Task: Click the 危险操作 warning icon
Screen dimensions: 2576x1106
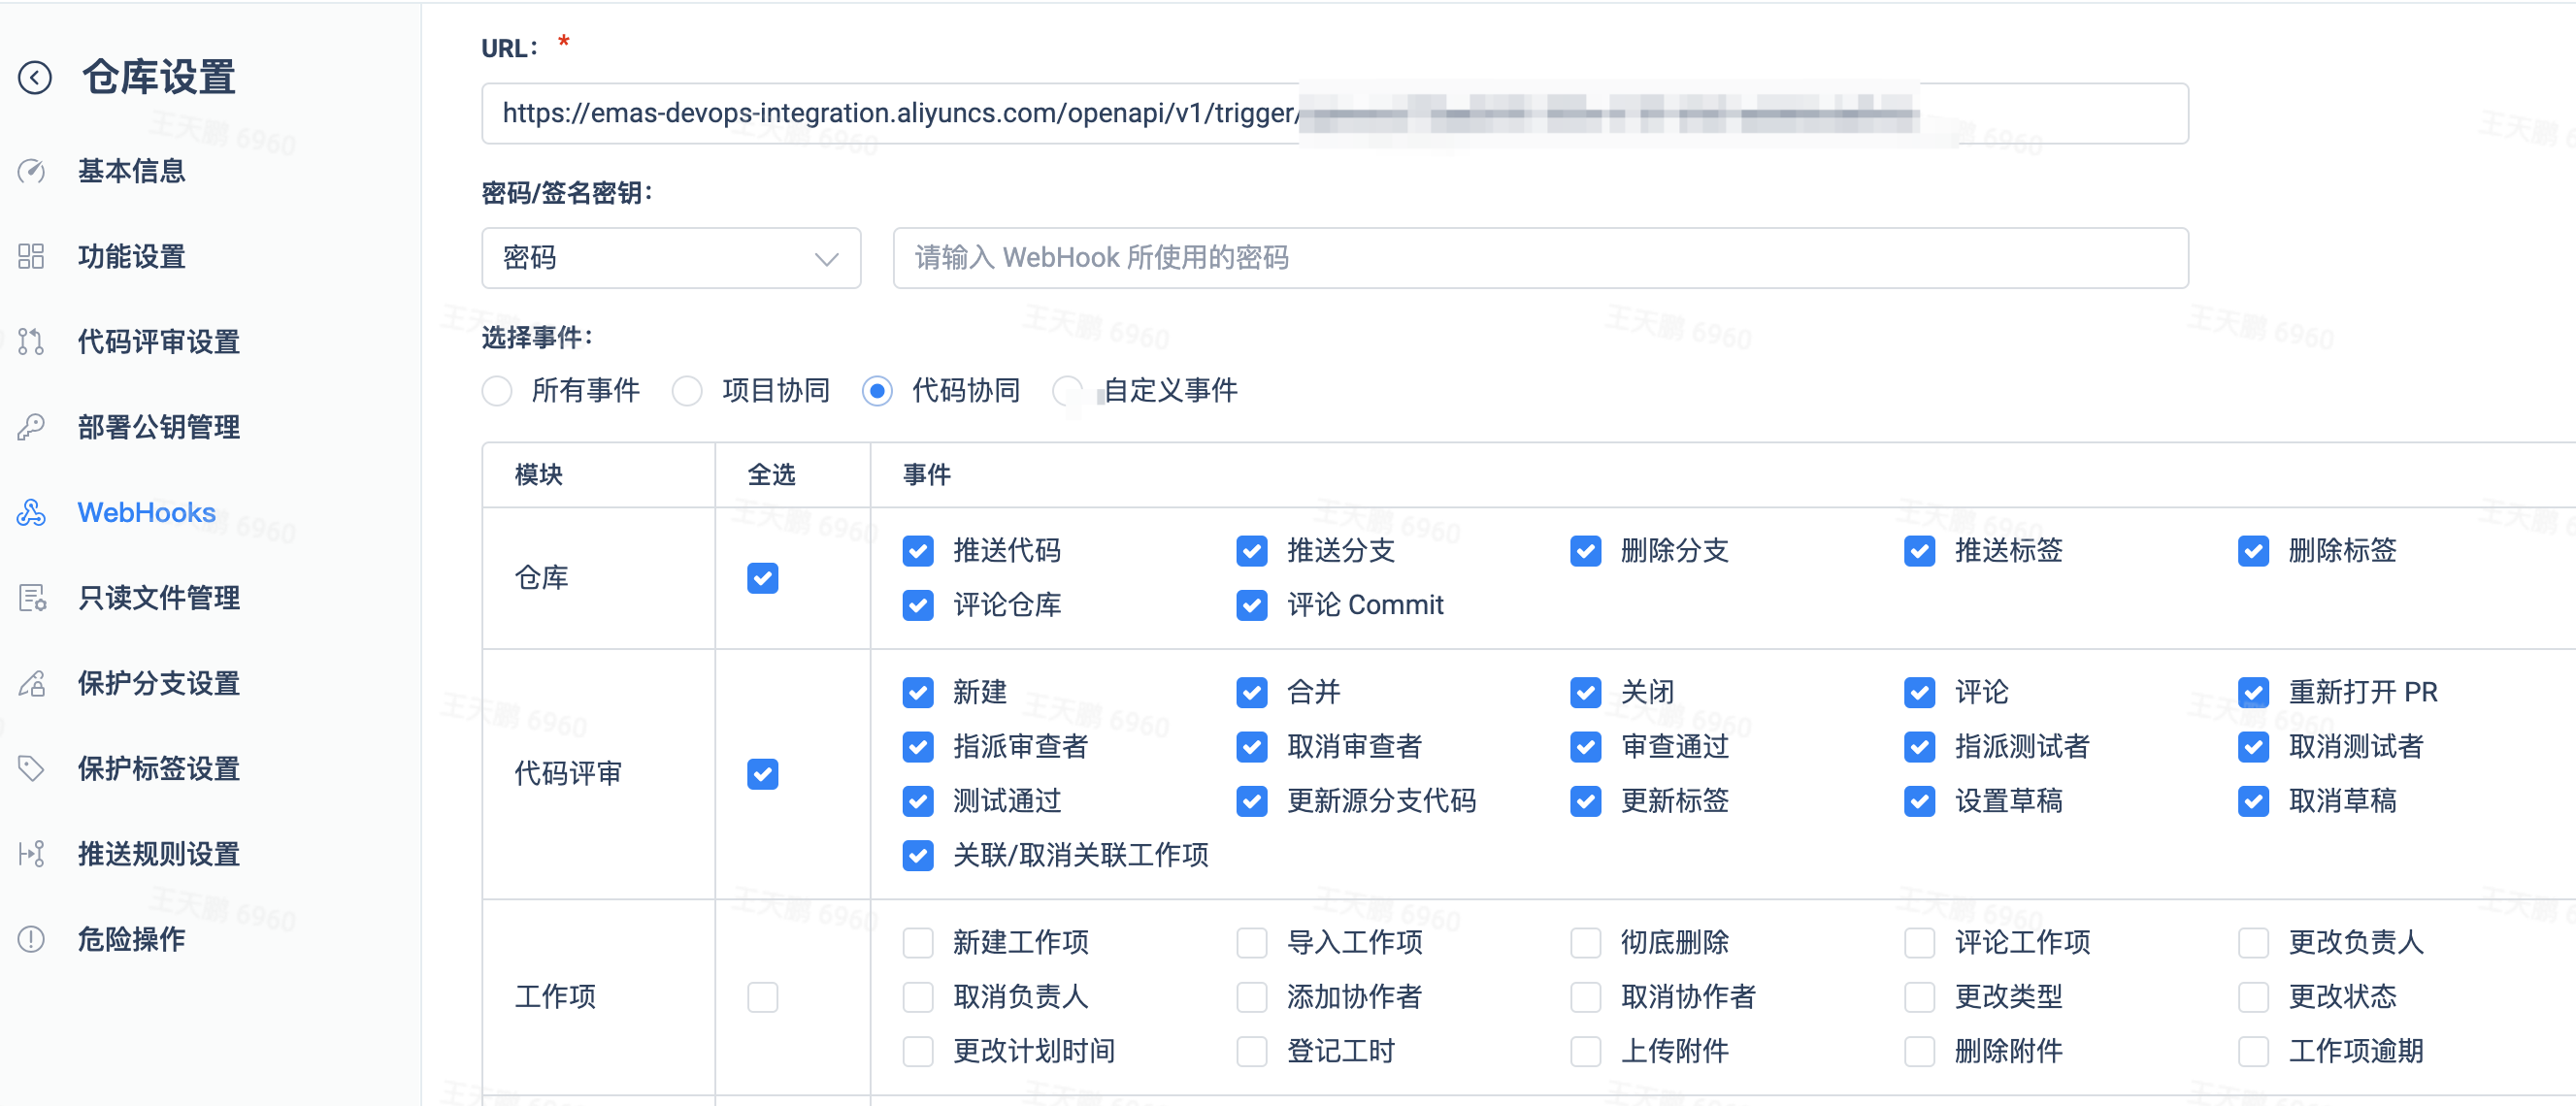Action: point(31,939)
